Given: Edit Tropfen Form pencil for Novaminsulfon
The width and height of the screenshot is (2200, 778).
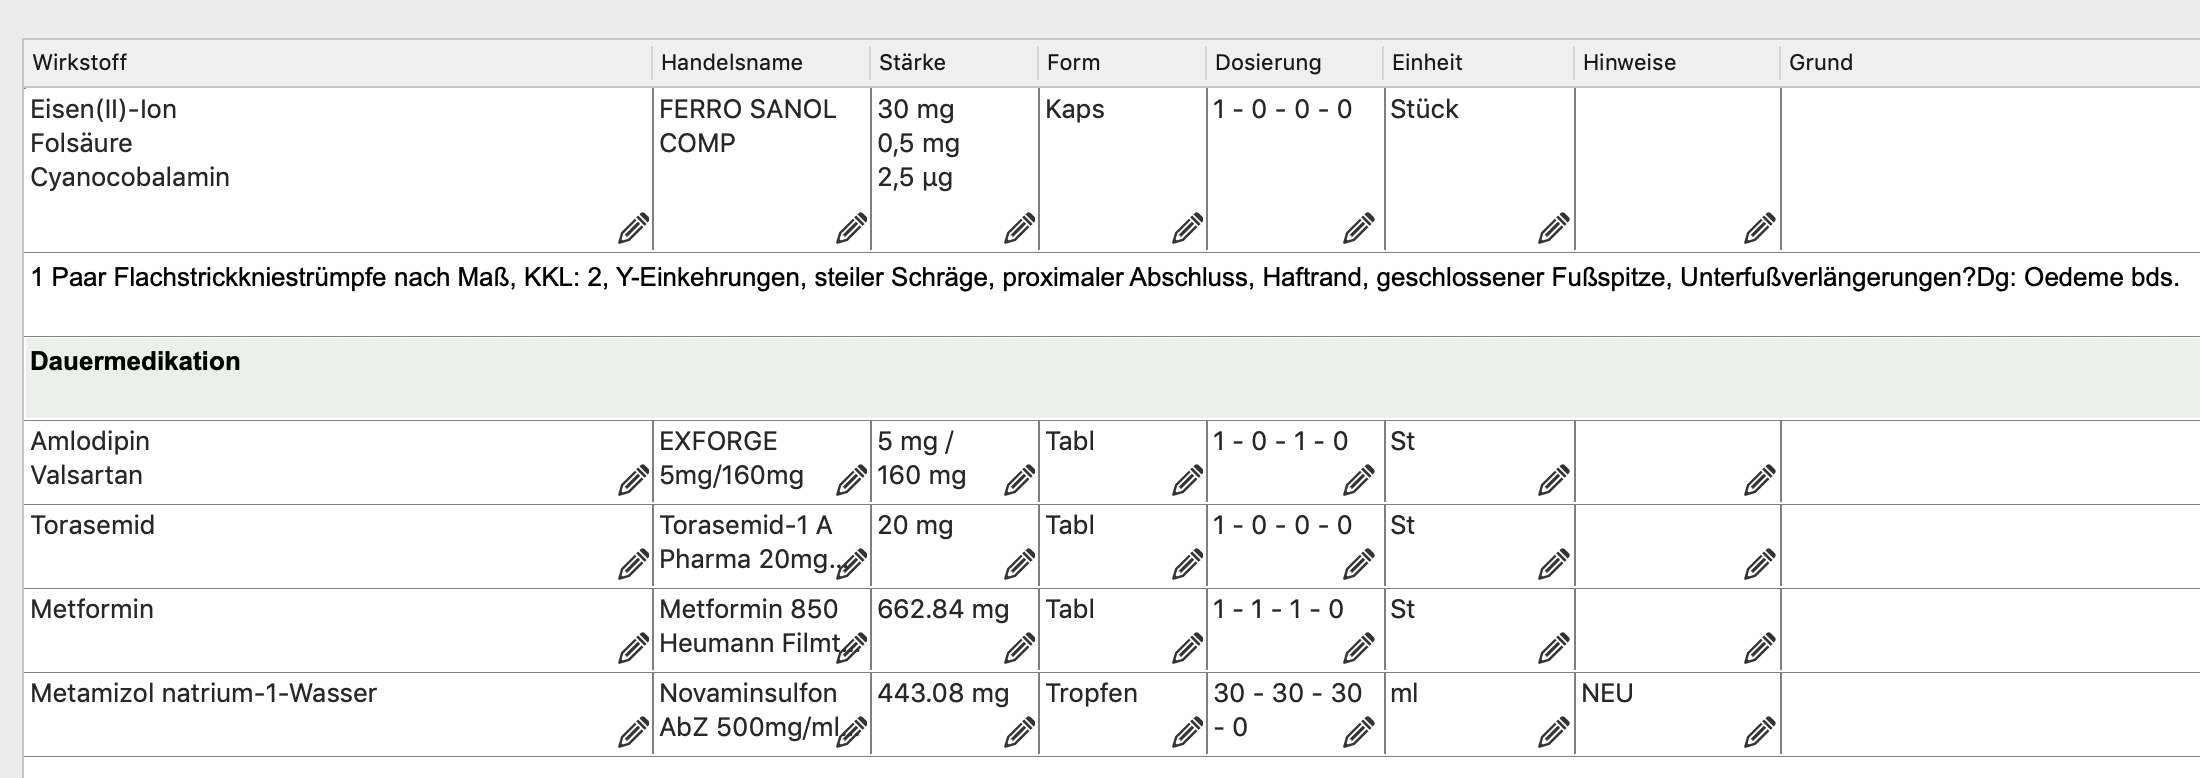Looking at the screenshot, I should pos(1187,733).
